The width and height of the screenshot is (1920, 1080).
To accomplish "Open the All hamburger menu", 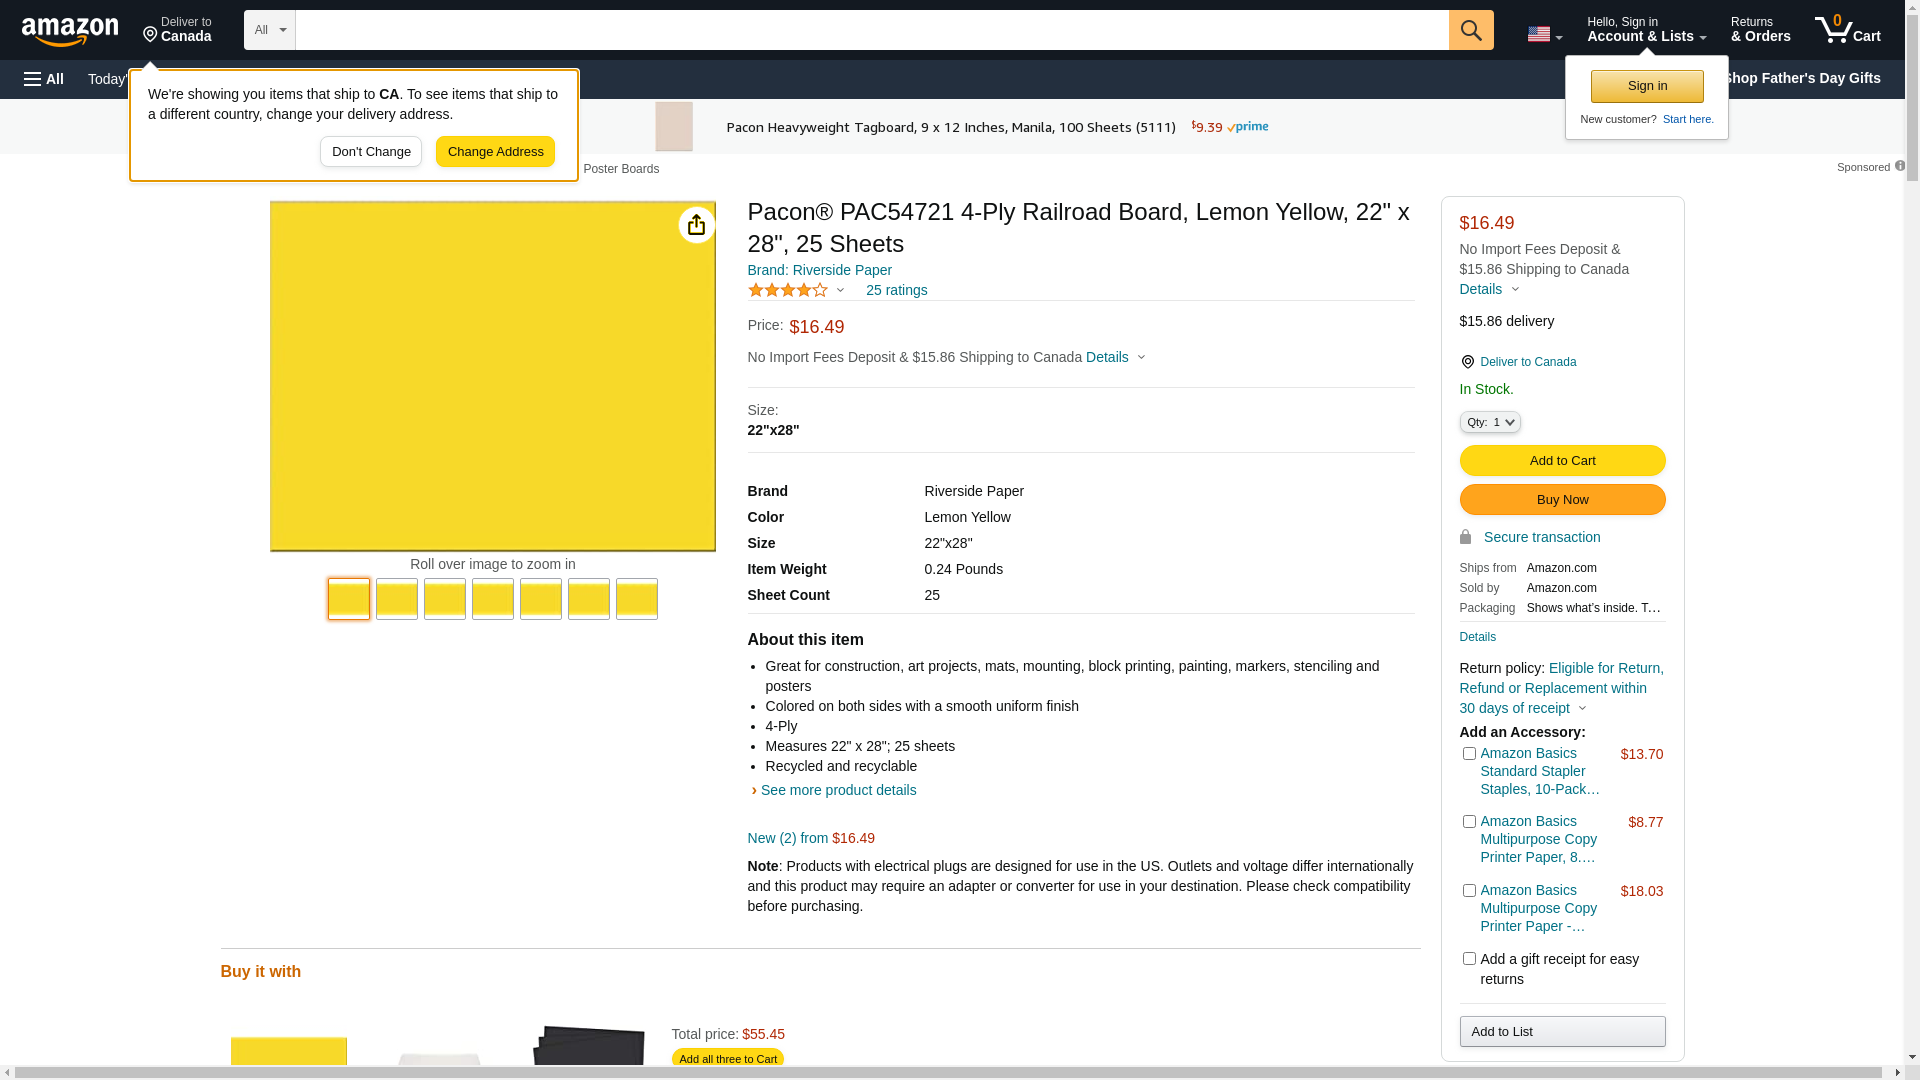I will click(x=44, y=79).
